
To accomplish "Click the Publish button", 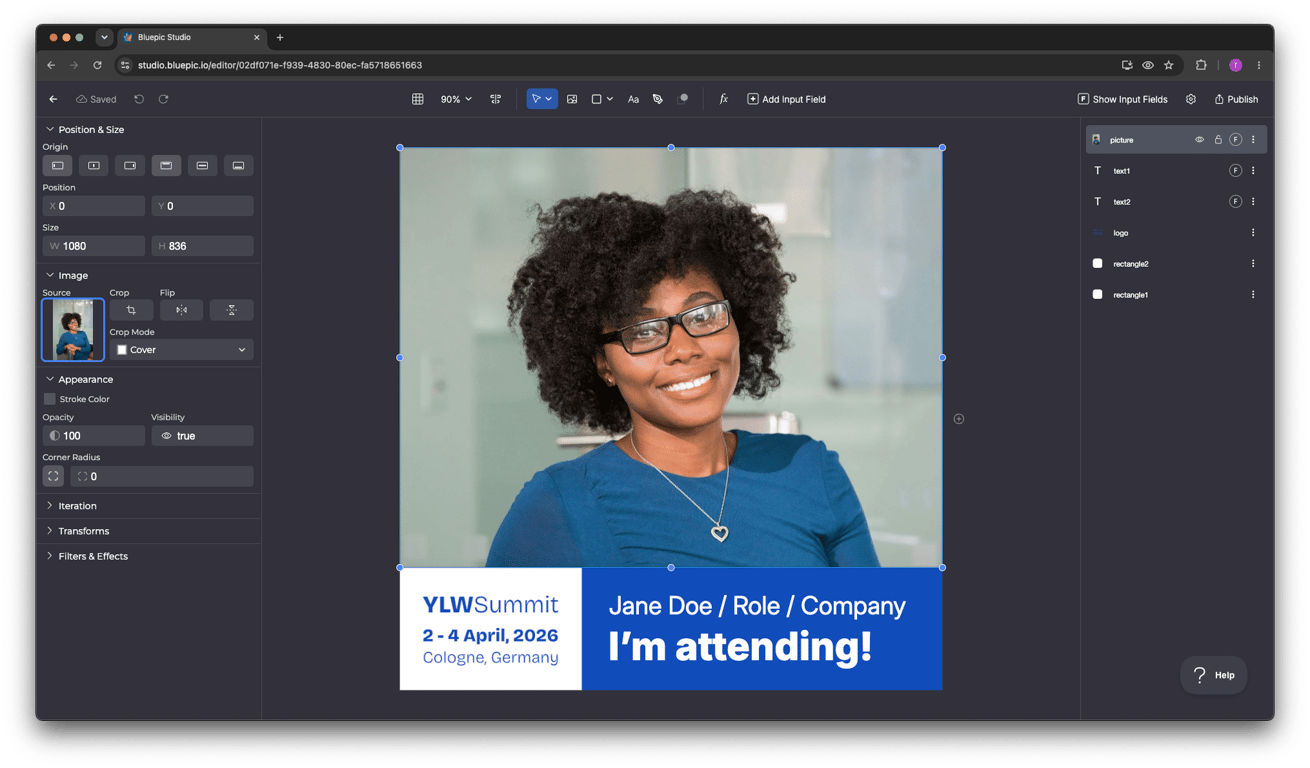I will pos(1236,99).
